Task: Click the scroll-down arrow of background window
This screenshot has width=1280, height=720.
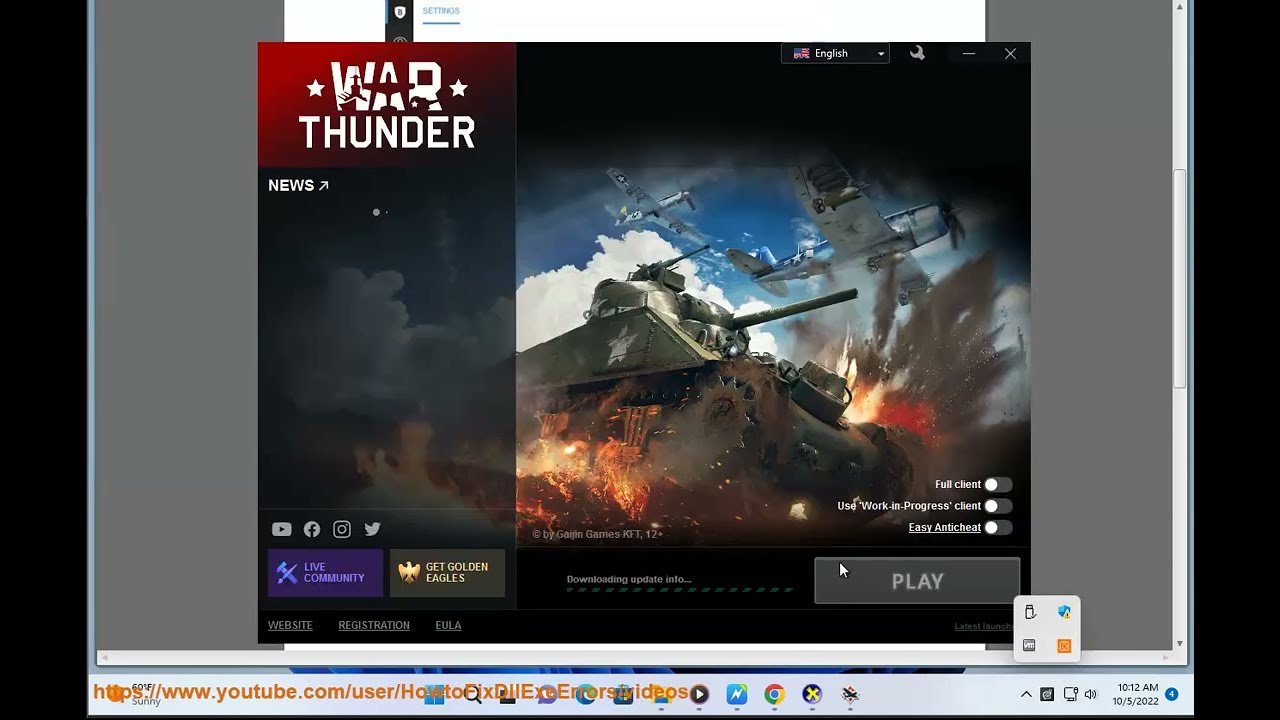Action: pos(1180,643)
